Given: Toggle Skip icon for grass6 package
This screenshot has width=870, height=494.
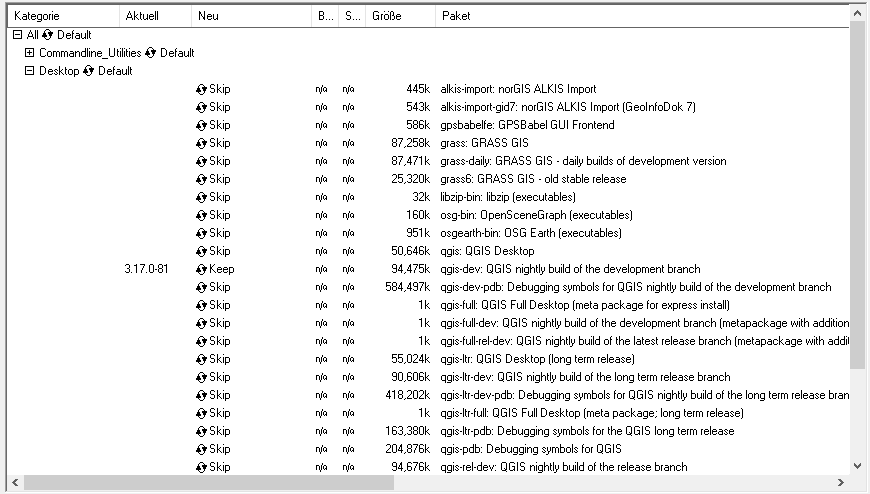Looking at the screenshot, I should click(201, 179).
